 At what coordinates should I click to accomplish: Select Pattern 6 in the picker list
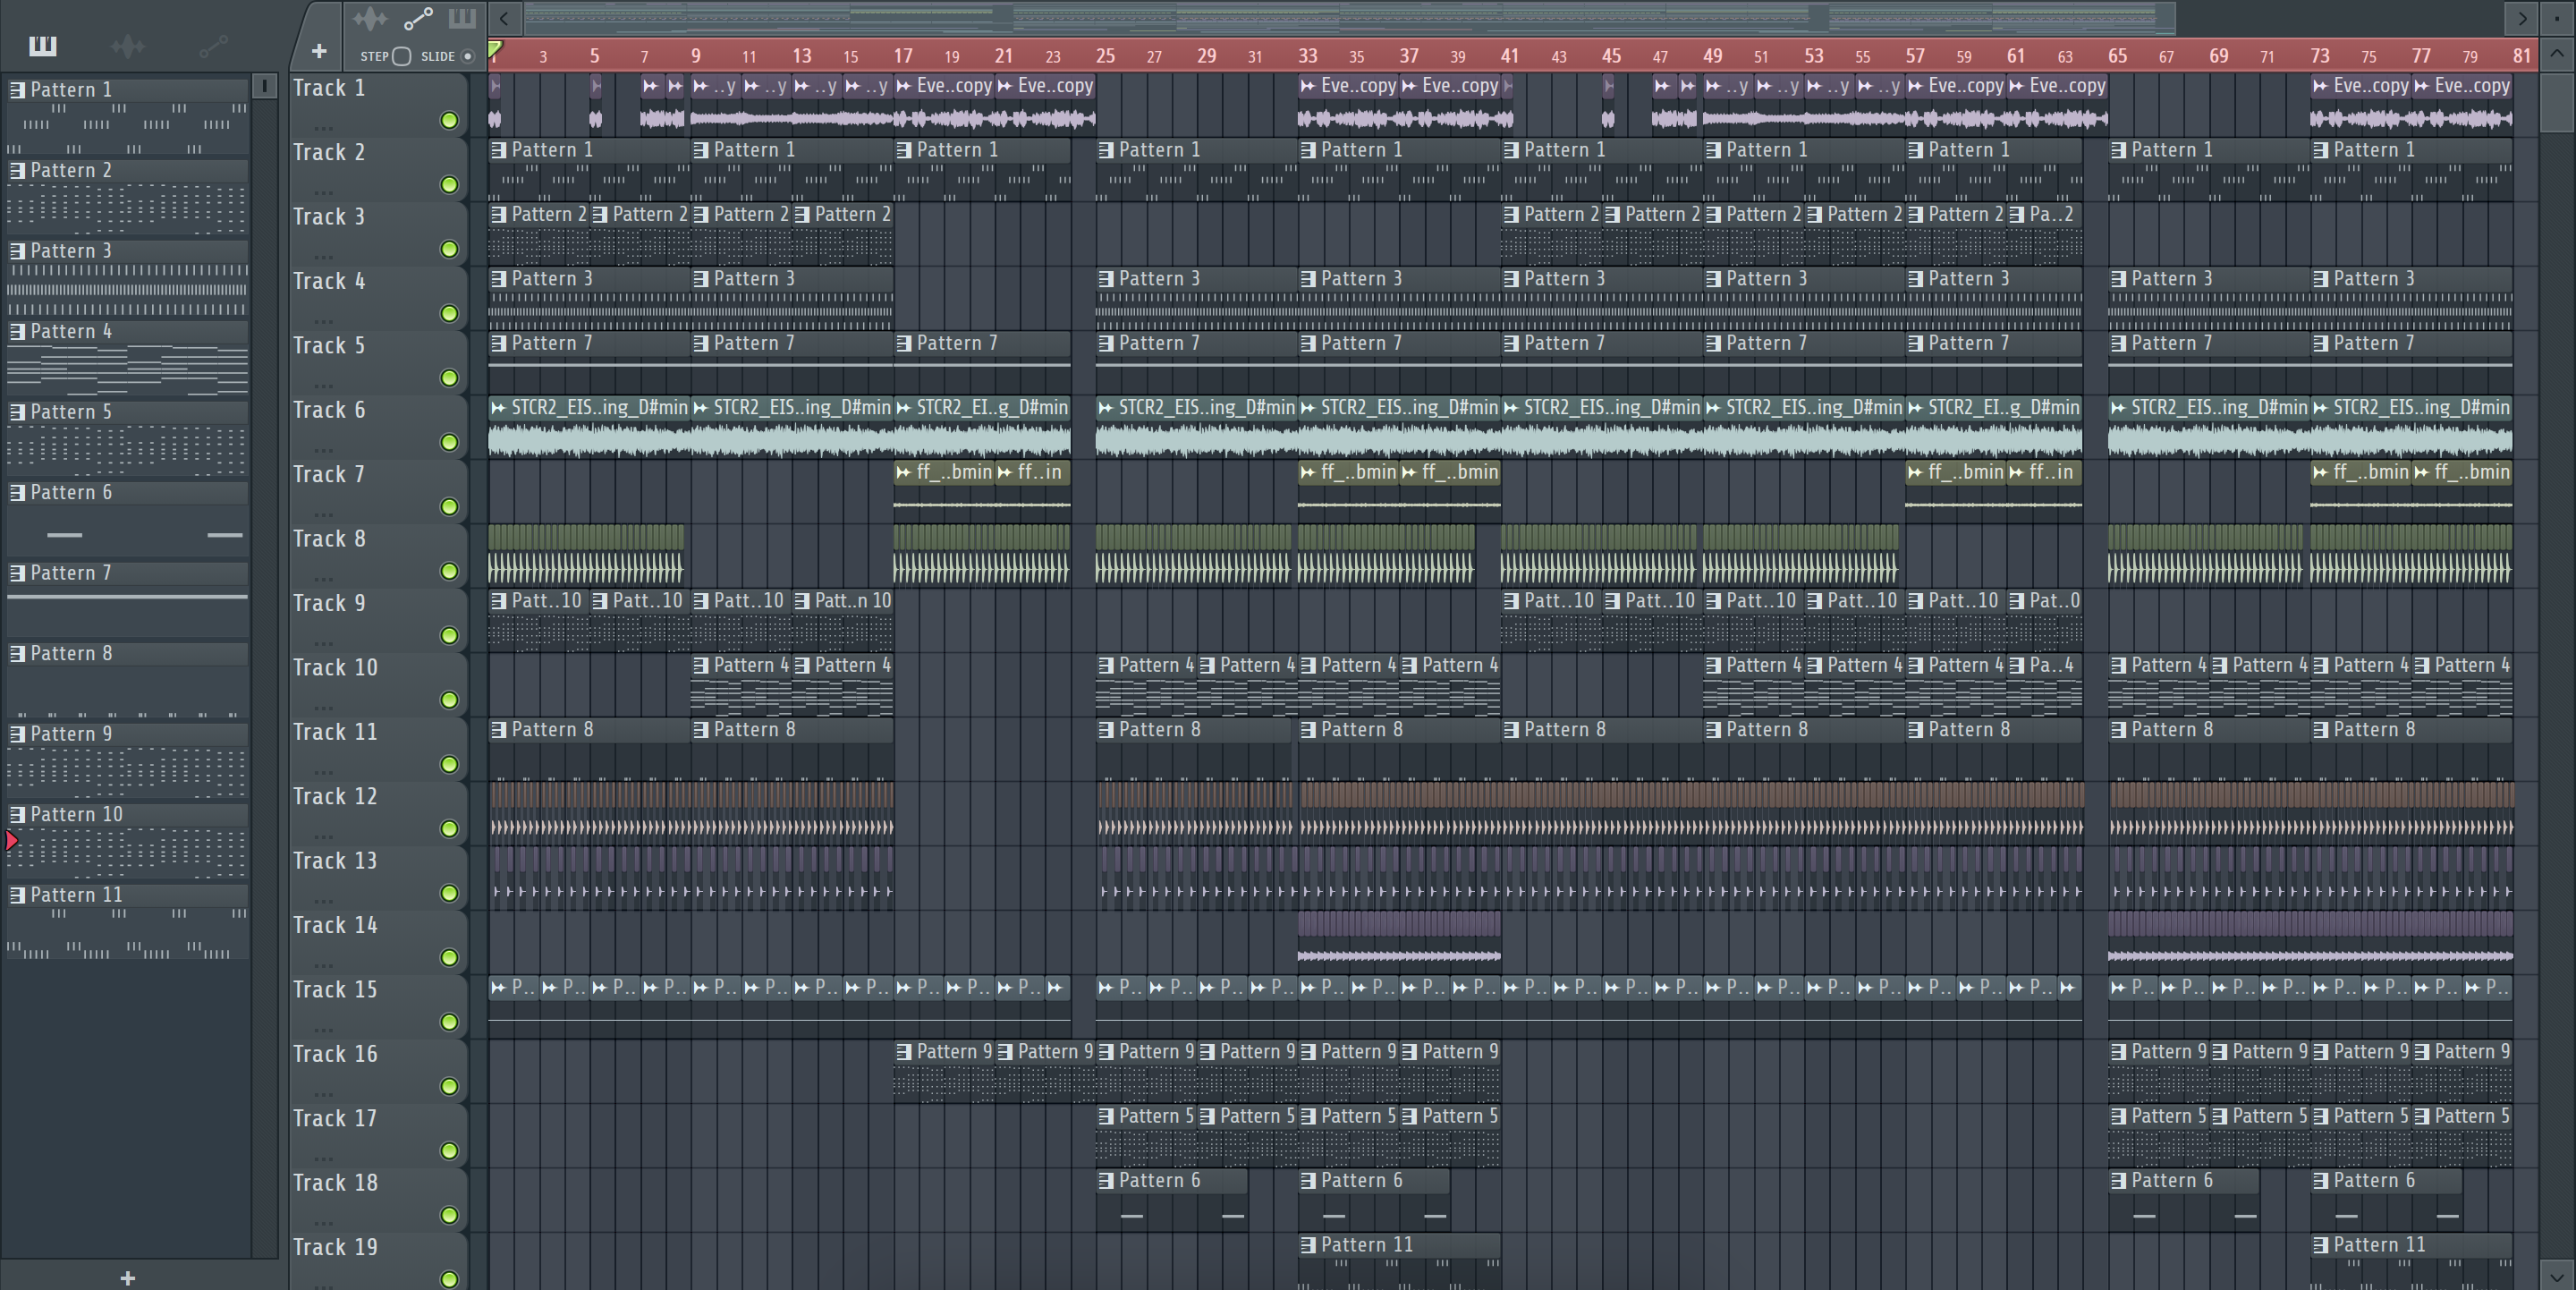coord(127,519)
